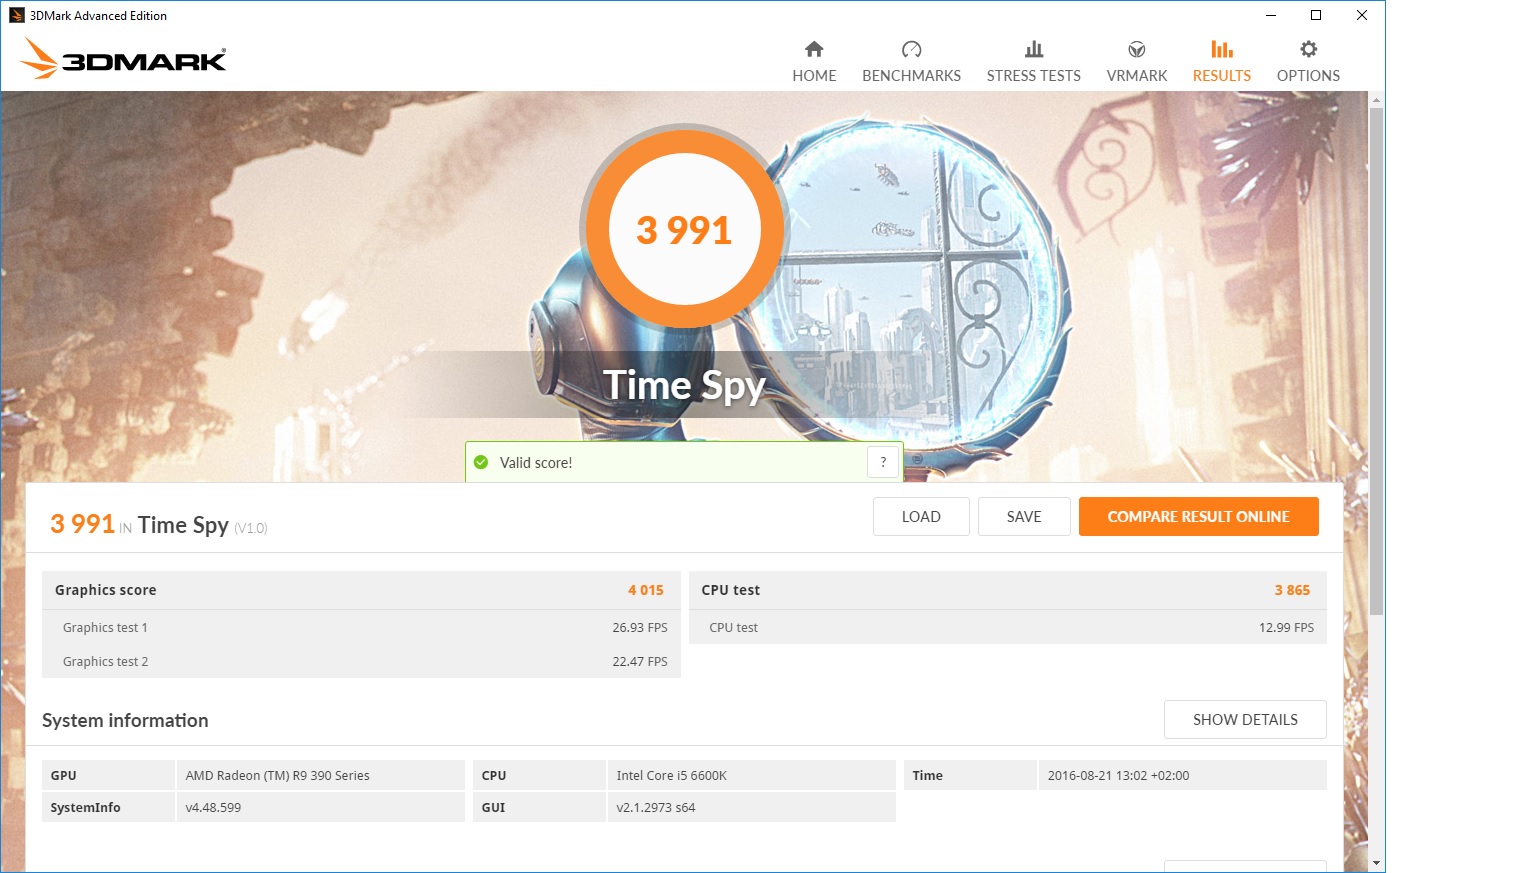Click the 12.99 FPS value

(1286, 628)
